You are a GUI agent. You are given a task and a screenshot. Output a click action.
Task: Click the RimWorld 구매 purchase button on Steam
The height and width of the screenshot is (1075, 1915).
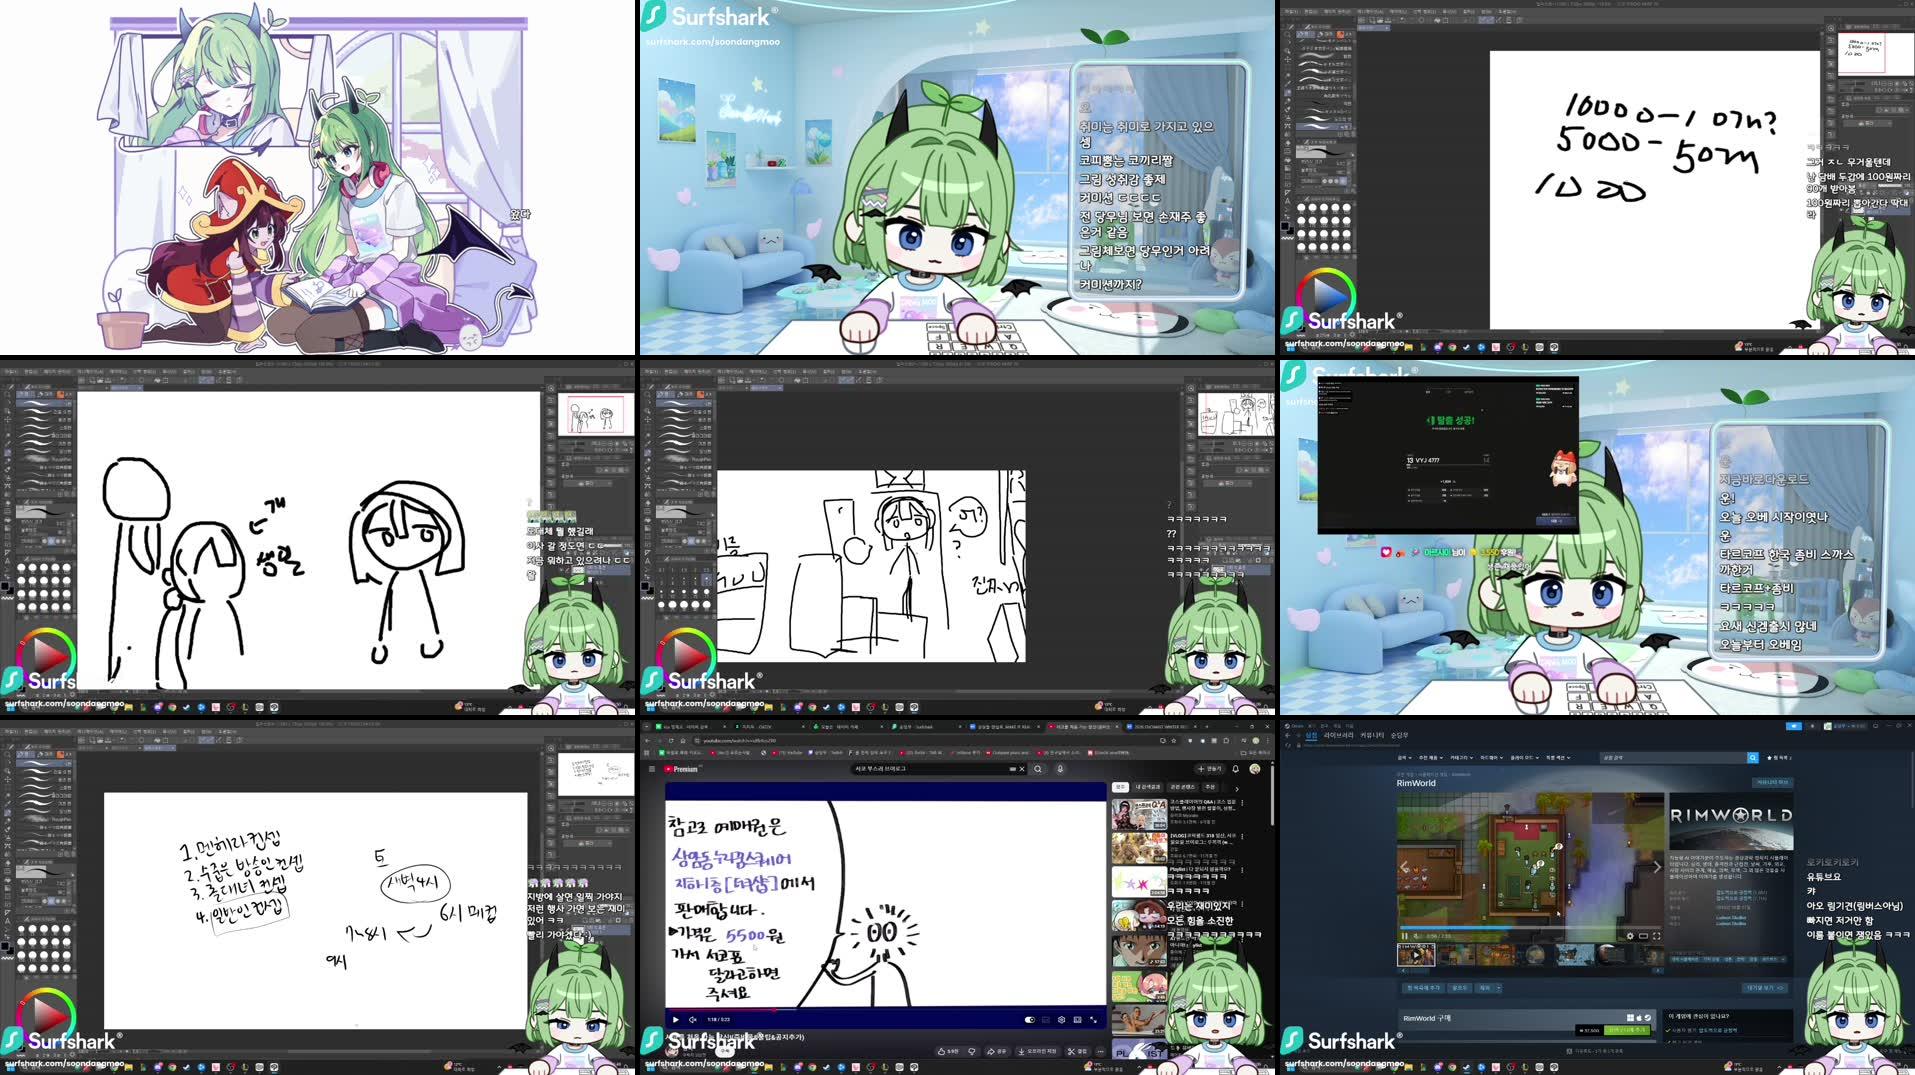pyautogui.click(x=1627, y=1031)
